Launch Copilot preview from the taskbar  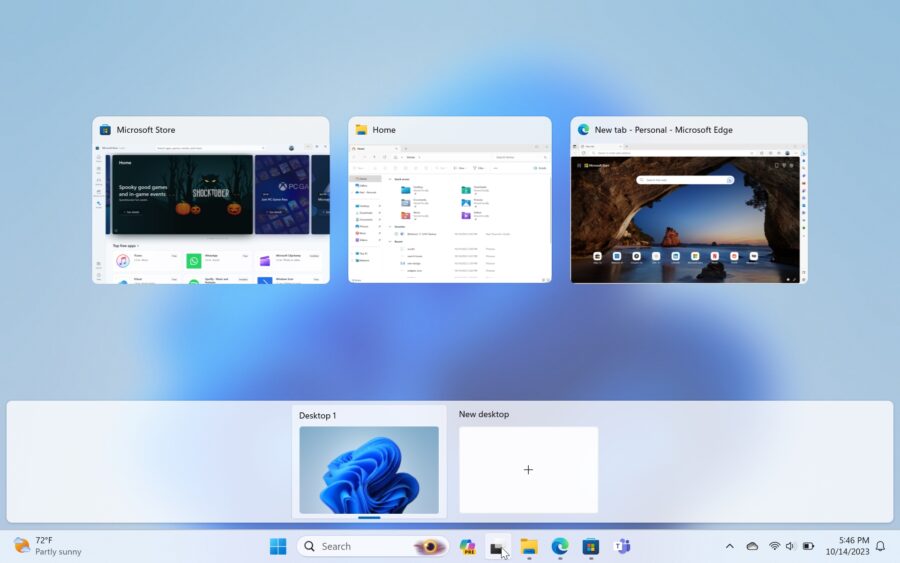pyautogui.click(x=467, y=546)
